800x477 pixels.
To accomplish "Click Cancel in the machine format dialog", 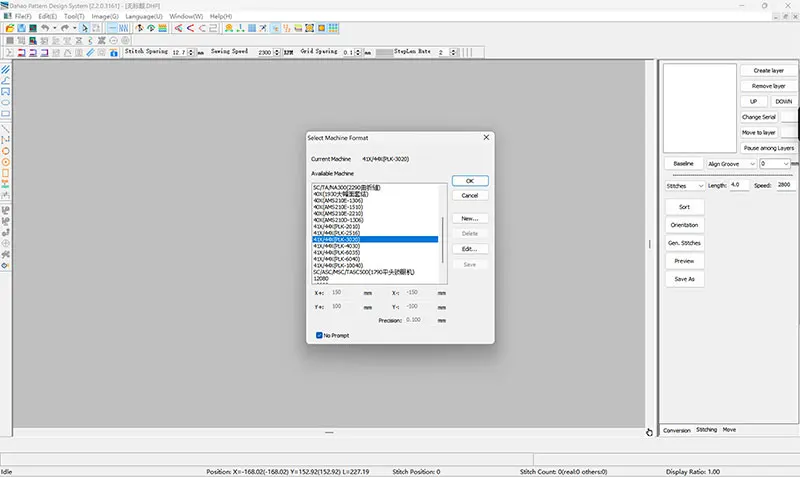I will 470,195.
